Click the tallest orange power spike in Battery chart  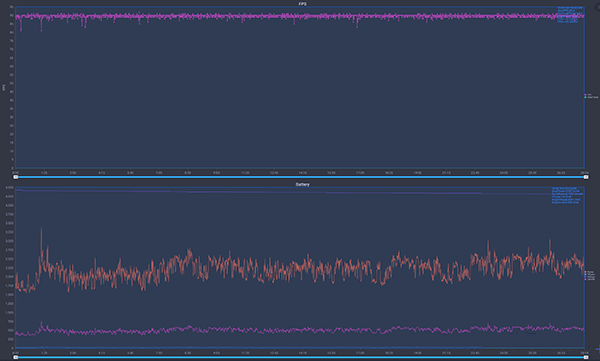tap(41, 229)
